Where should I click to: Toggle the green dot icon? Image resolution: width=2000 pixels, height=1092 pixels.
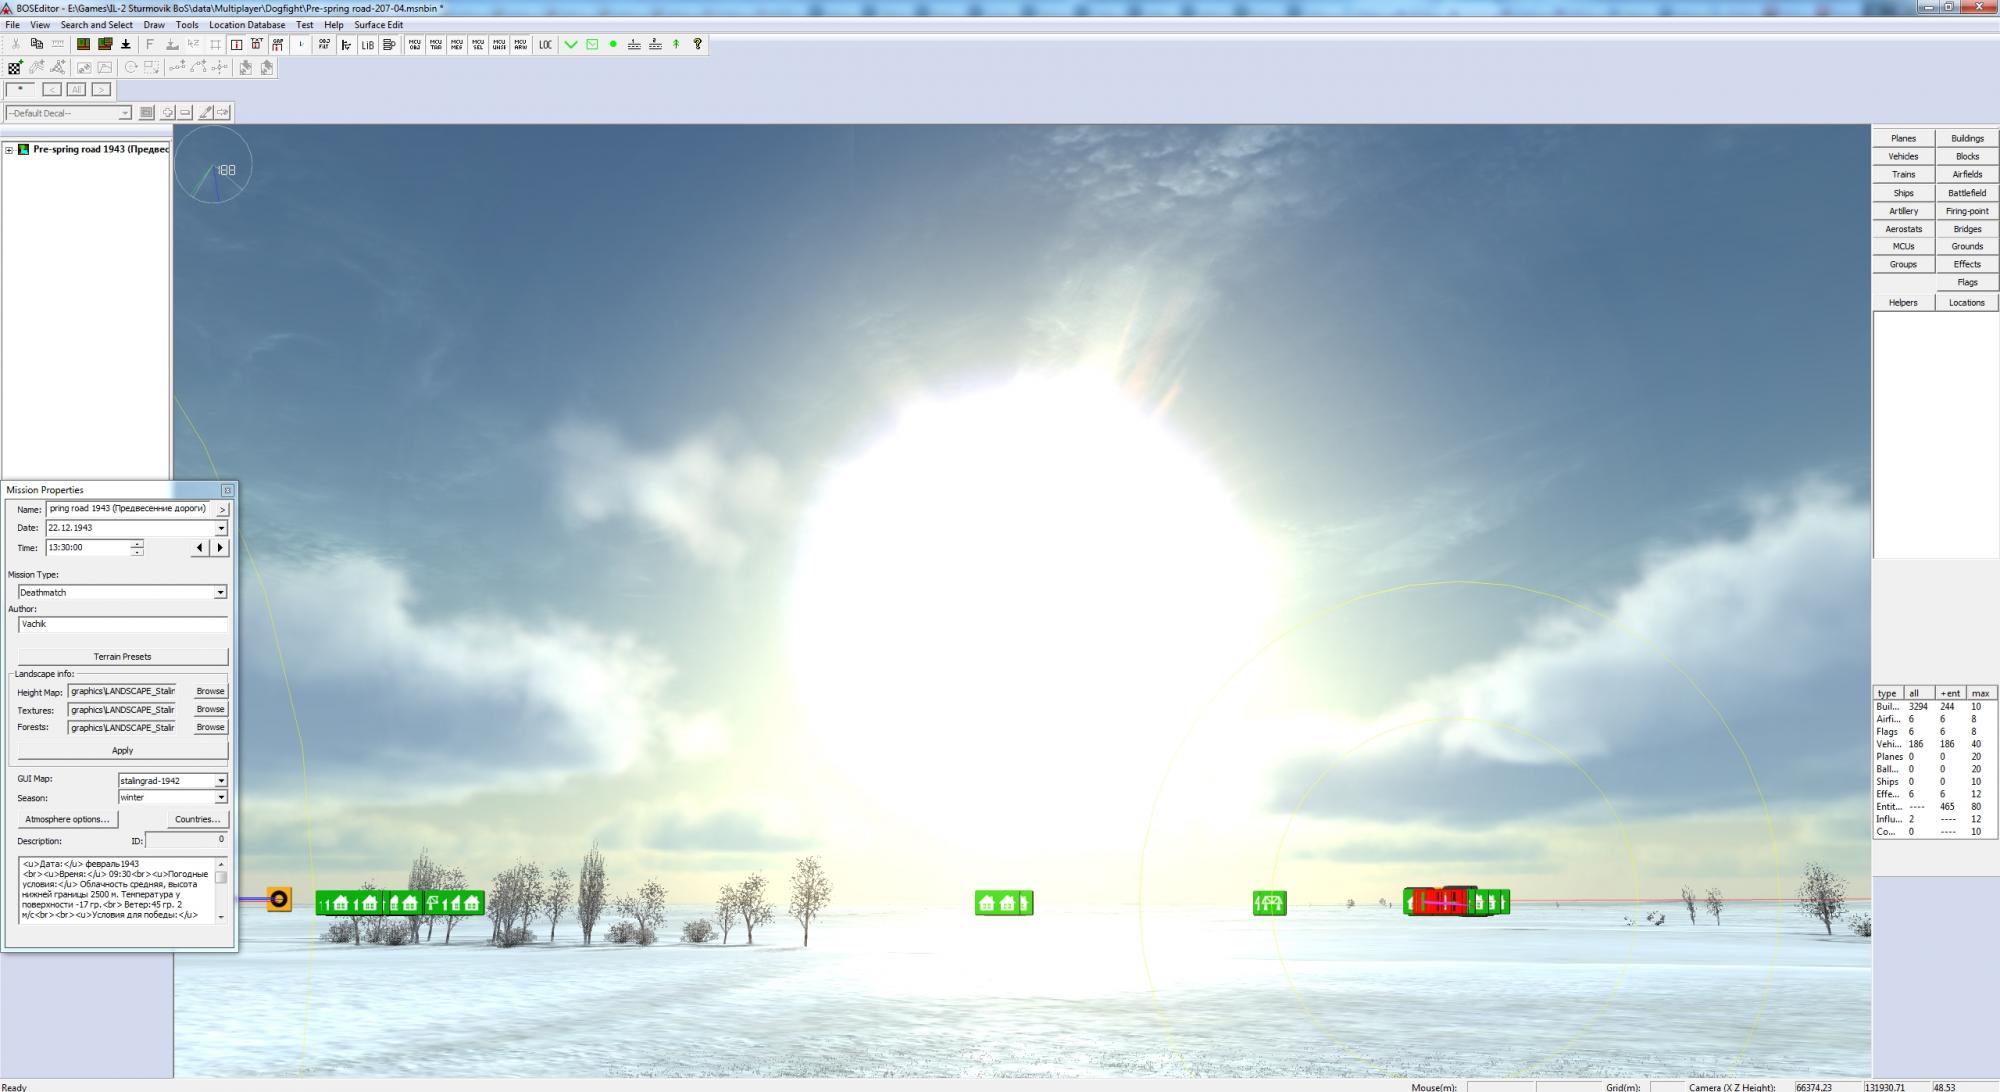pos(613,44)
